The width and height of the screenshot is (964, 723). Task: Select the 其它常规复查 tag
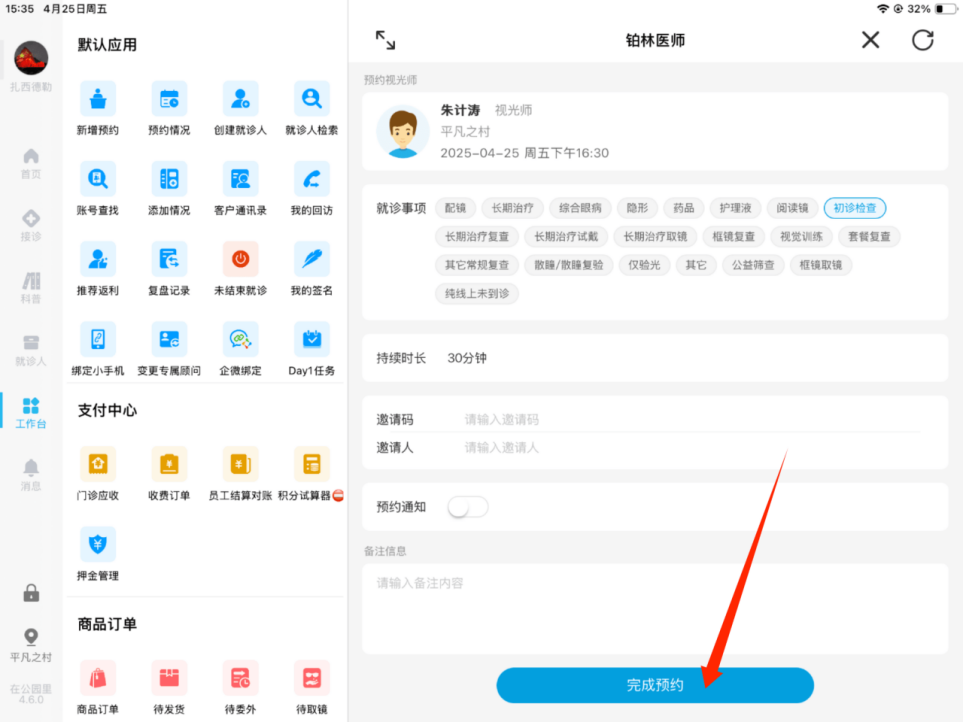click(477, 265)
